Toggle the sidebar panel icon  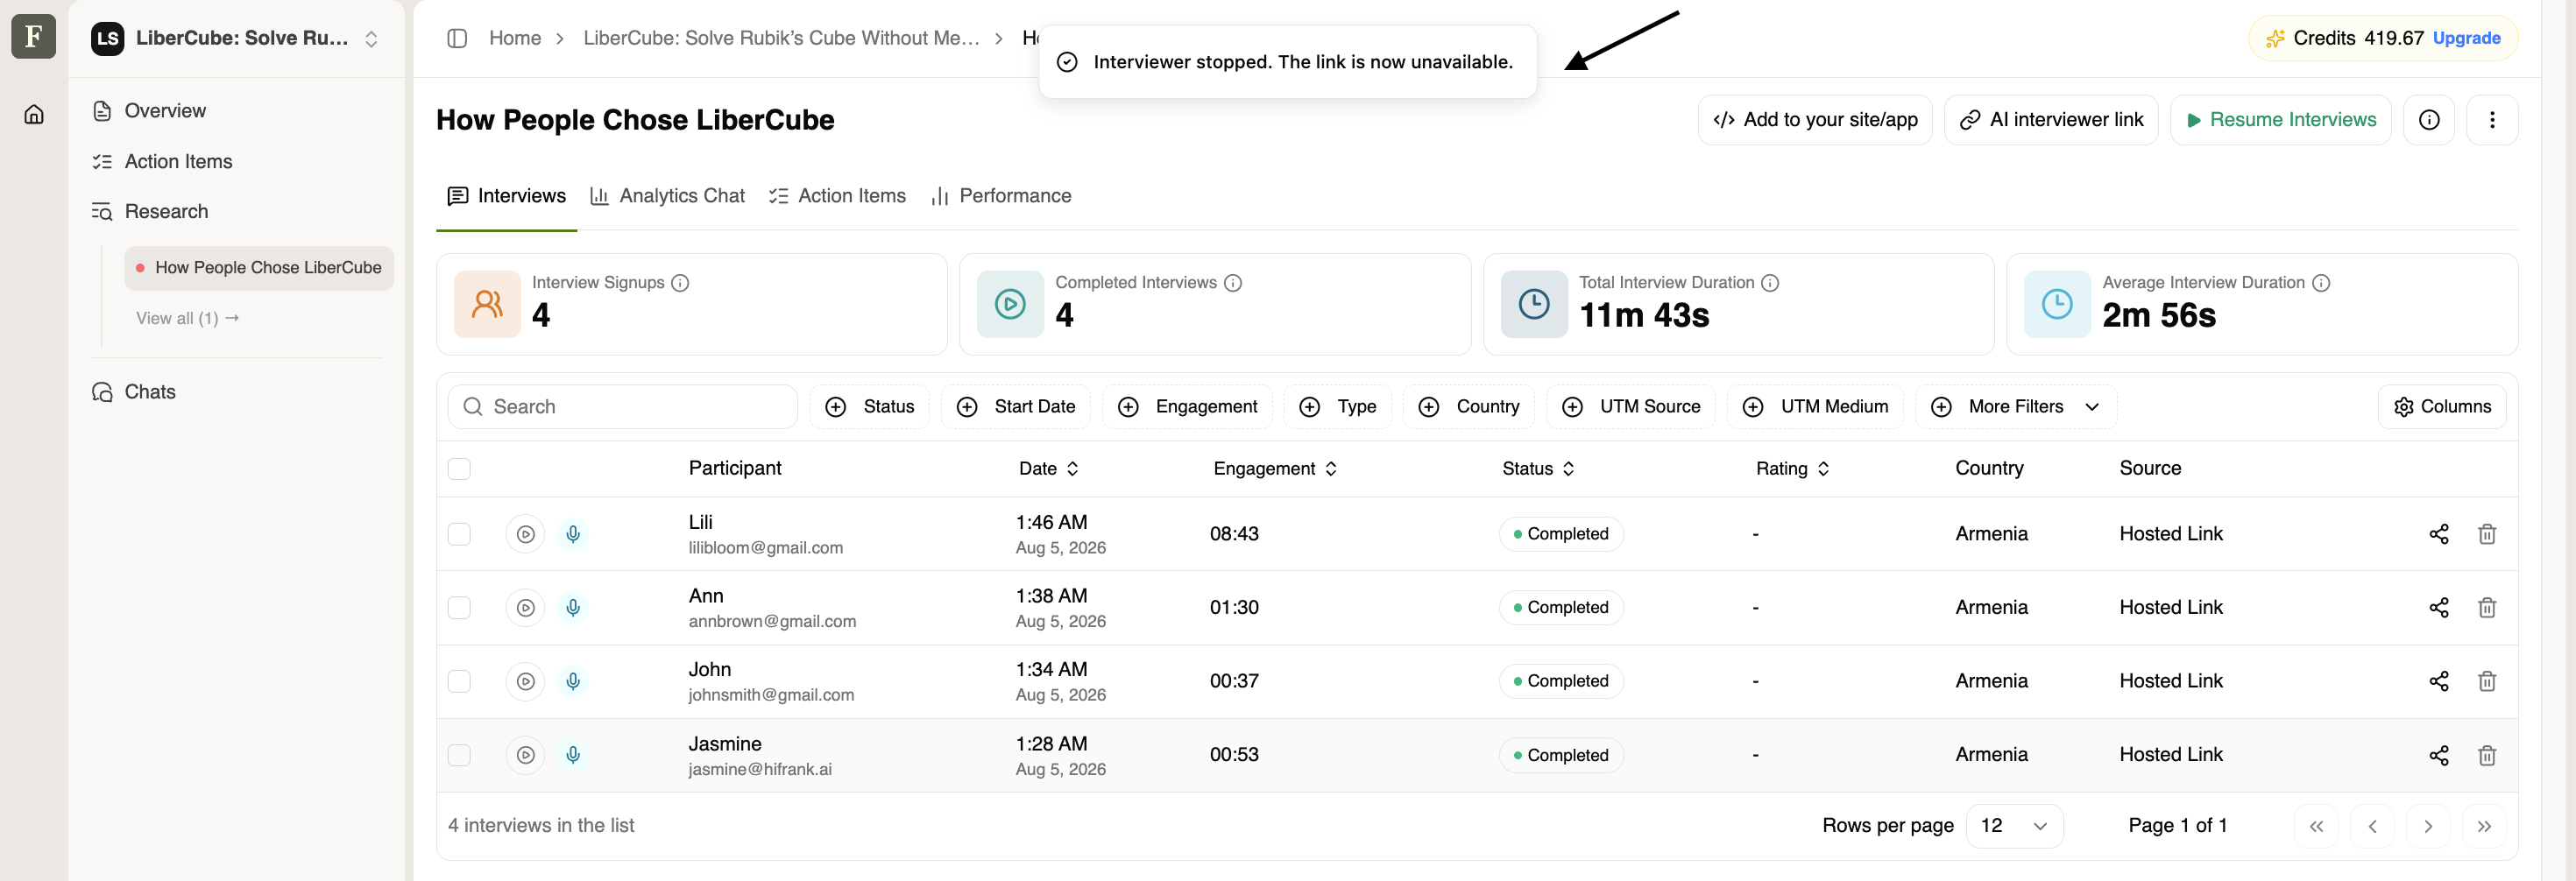(x=457, y=38)
